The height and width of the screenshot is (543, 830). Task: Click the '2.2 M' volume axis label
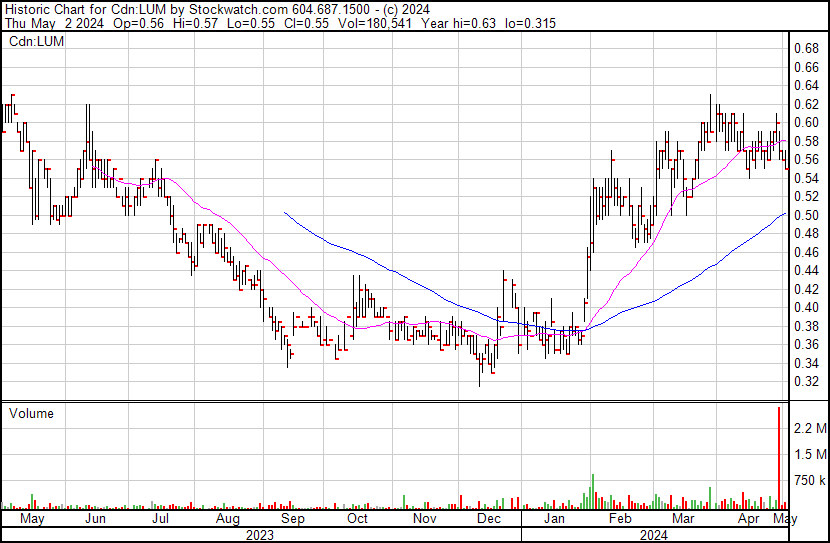point(810,428)
